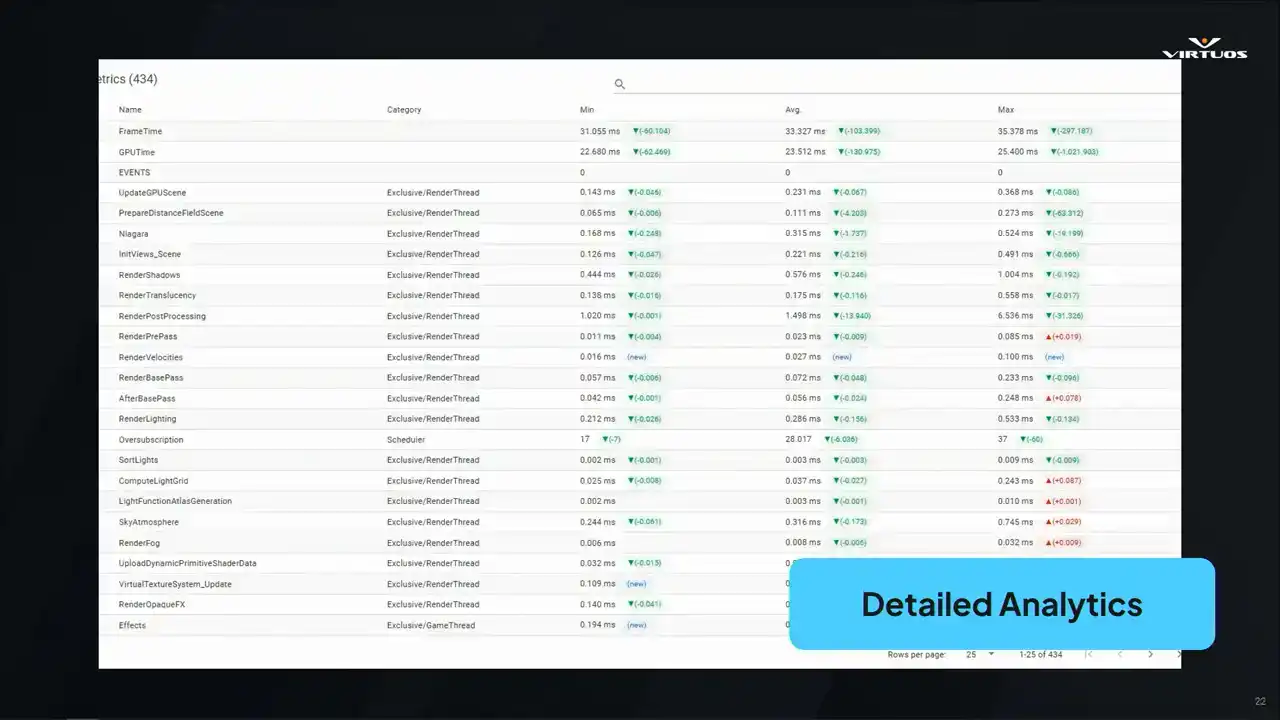
Task: Click the RenderPostProcessing metric name
Action: (x=162, y=316)
